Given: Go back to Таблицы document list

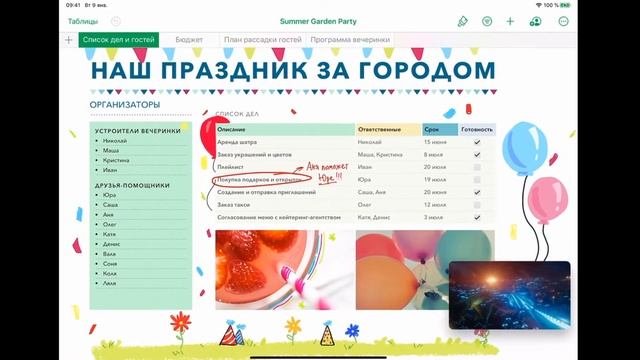Looking at the screenshot, I should pyautogui.click(x=83, y=21).
